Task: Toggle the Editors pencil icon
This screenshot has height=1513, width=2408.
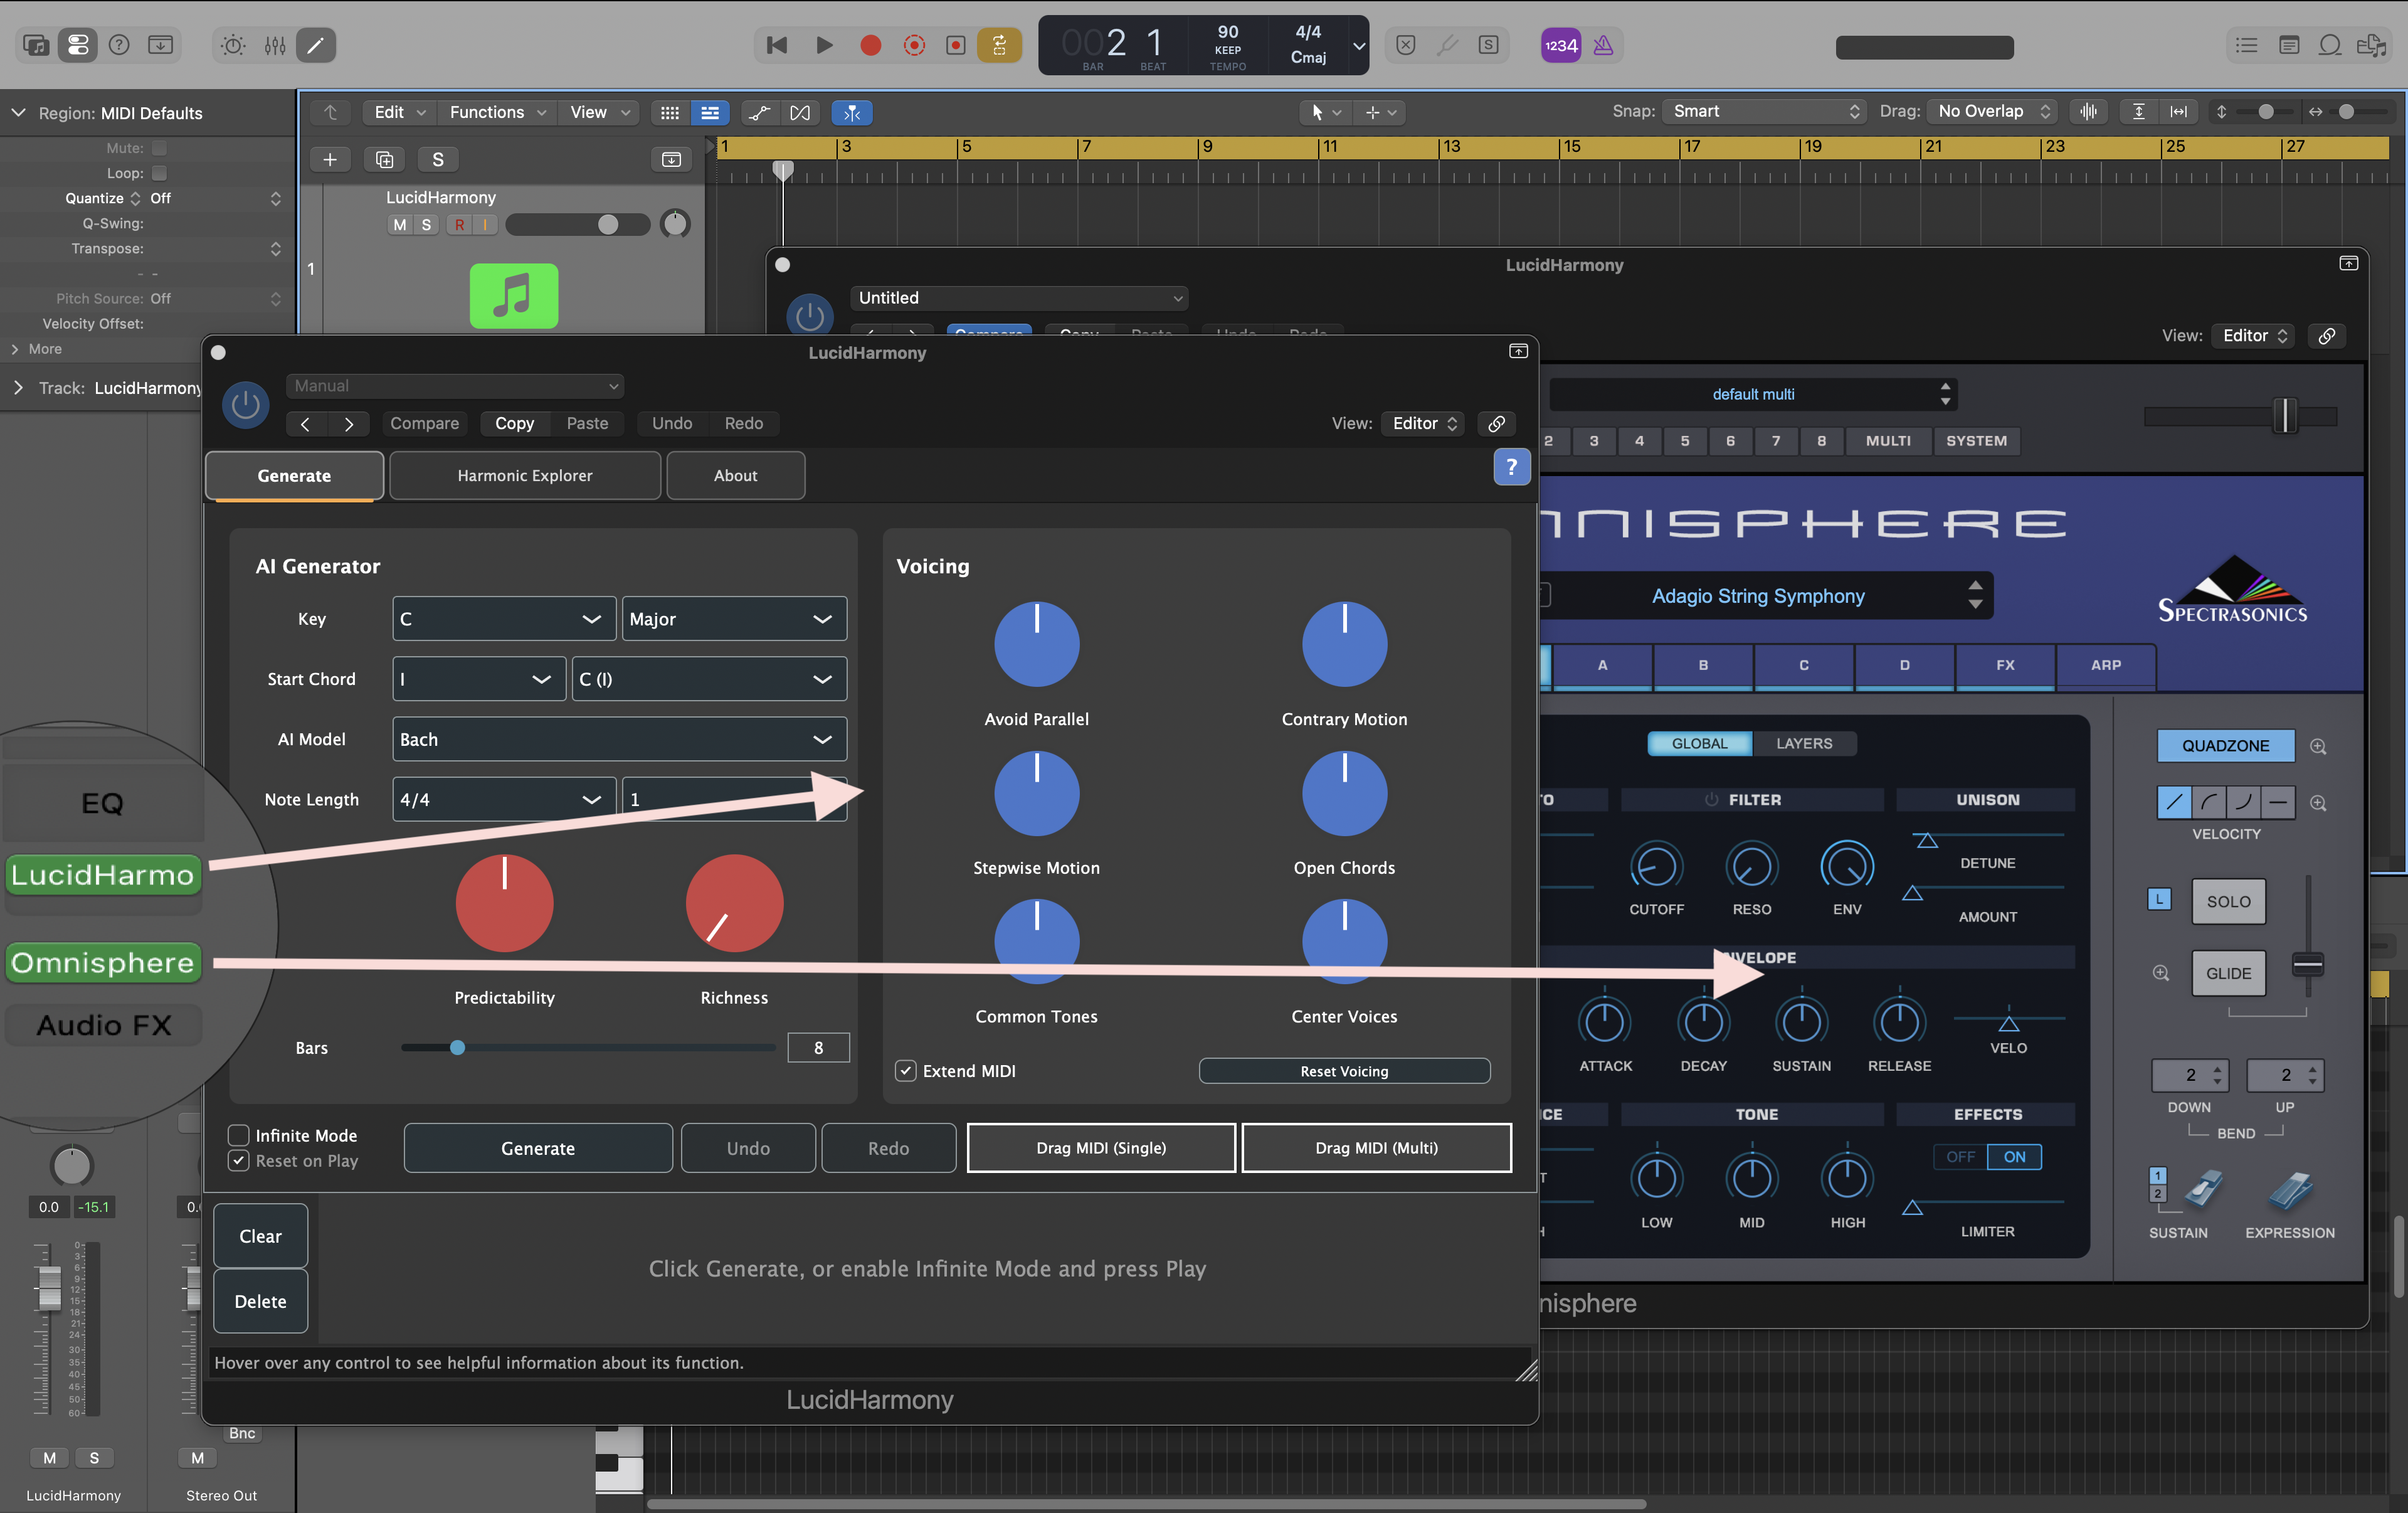Action: [316, 45]
